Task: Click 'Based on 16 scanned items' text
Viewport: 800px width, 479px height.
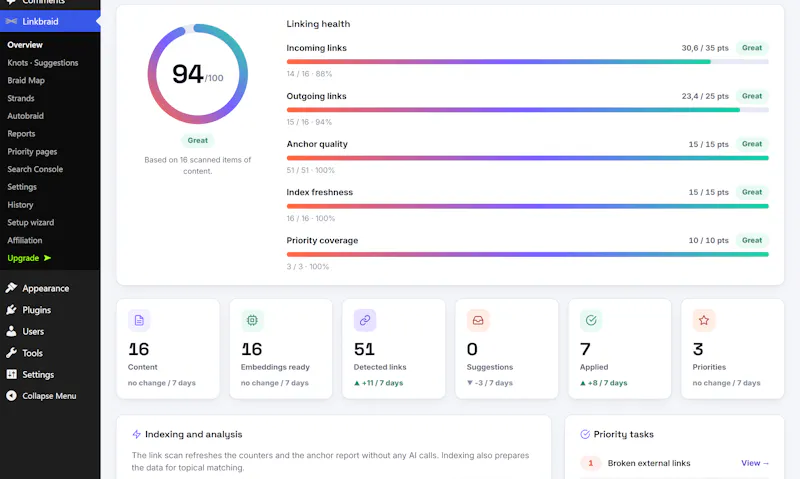Action: click(x=197, y=165)
